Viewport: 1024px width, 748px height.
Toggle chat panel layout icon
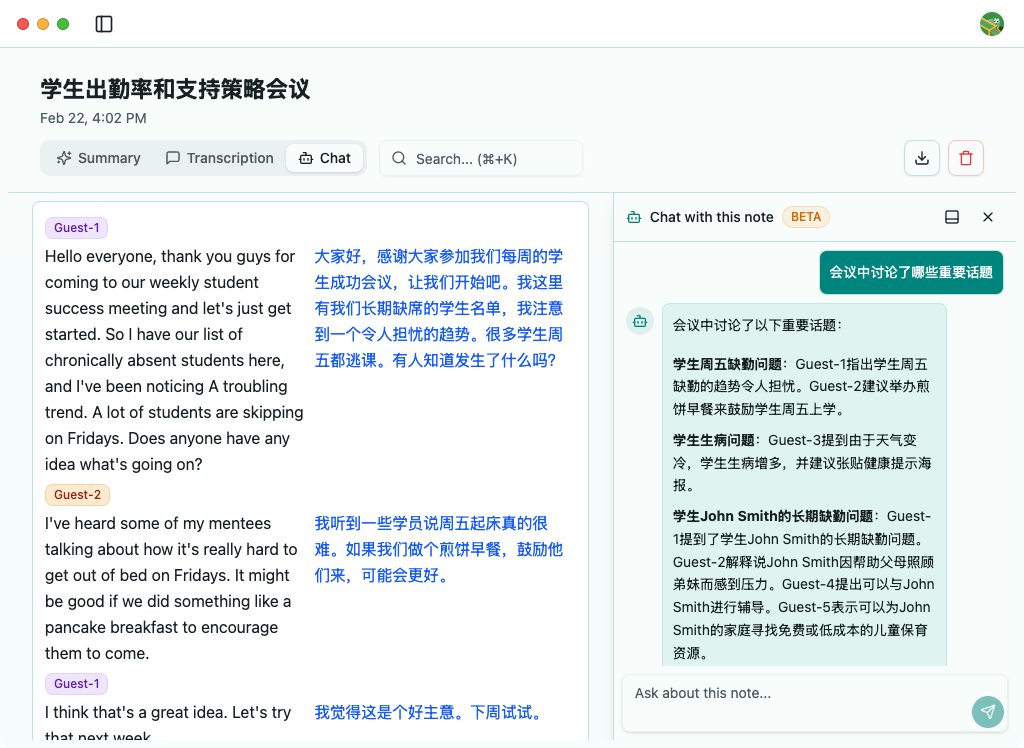pos(952,217)
